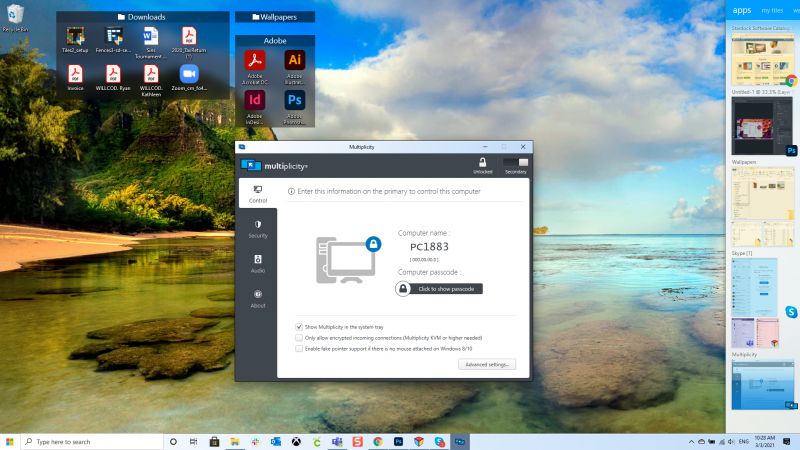
Task: Open Advanced settings
Action: point(487,365)
